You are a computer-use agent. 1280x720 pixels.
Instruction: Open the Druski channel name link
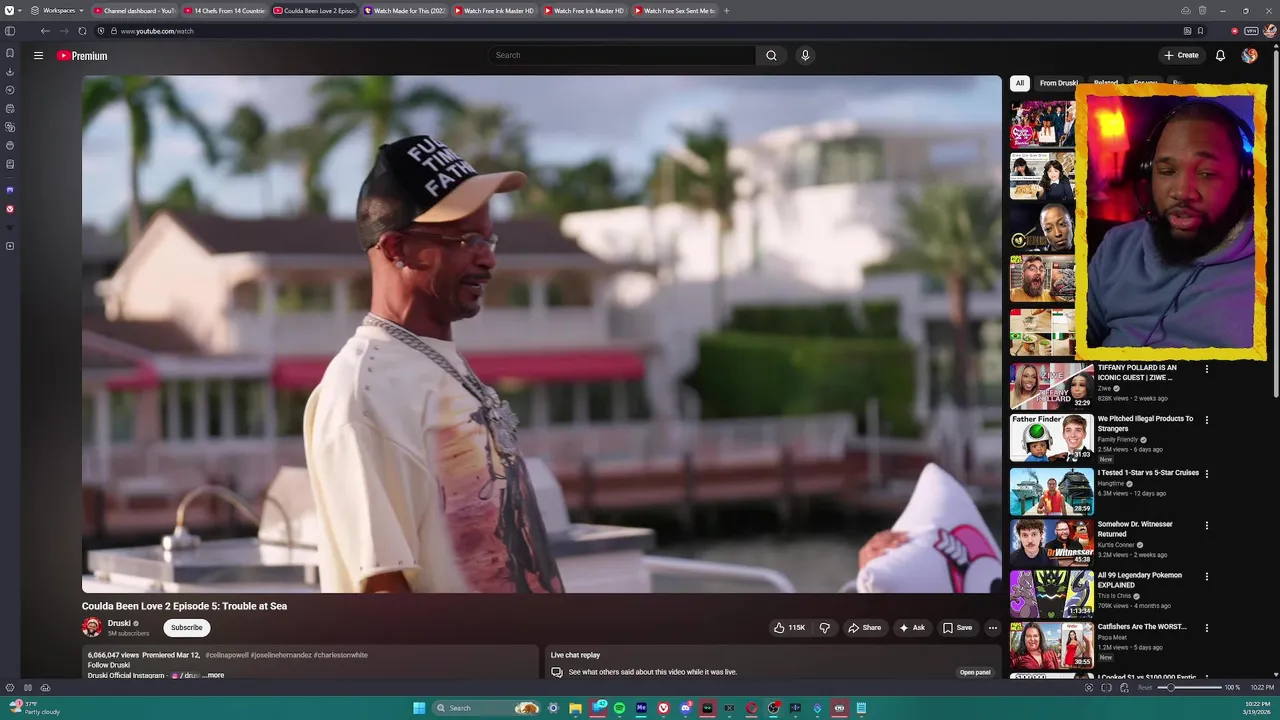(x=119, y=623)
